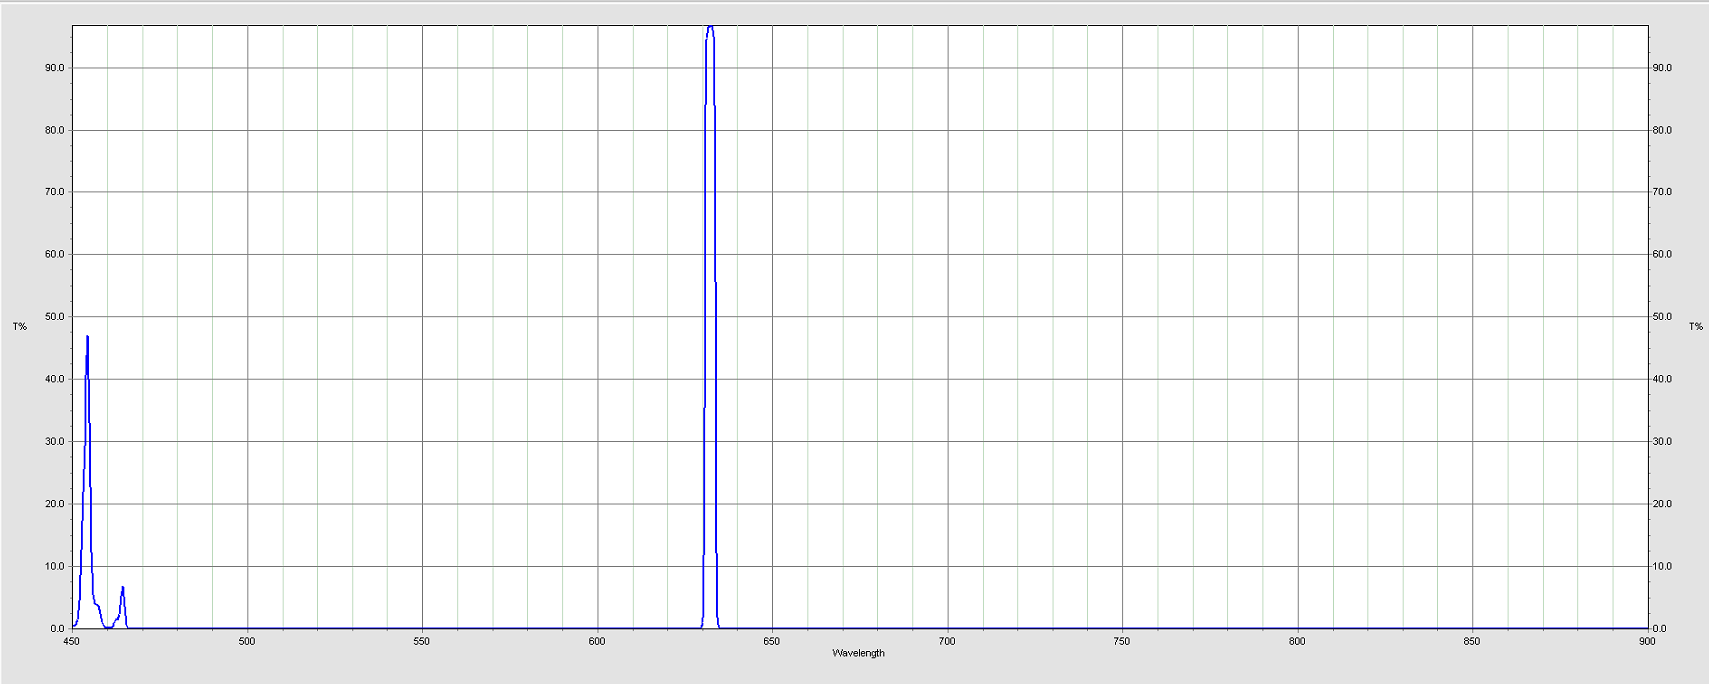Click "30.0" on the left T% axis
Image resolution: width=1709 pixels, height=684 pixels.
pos(54,441)
